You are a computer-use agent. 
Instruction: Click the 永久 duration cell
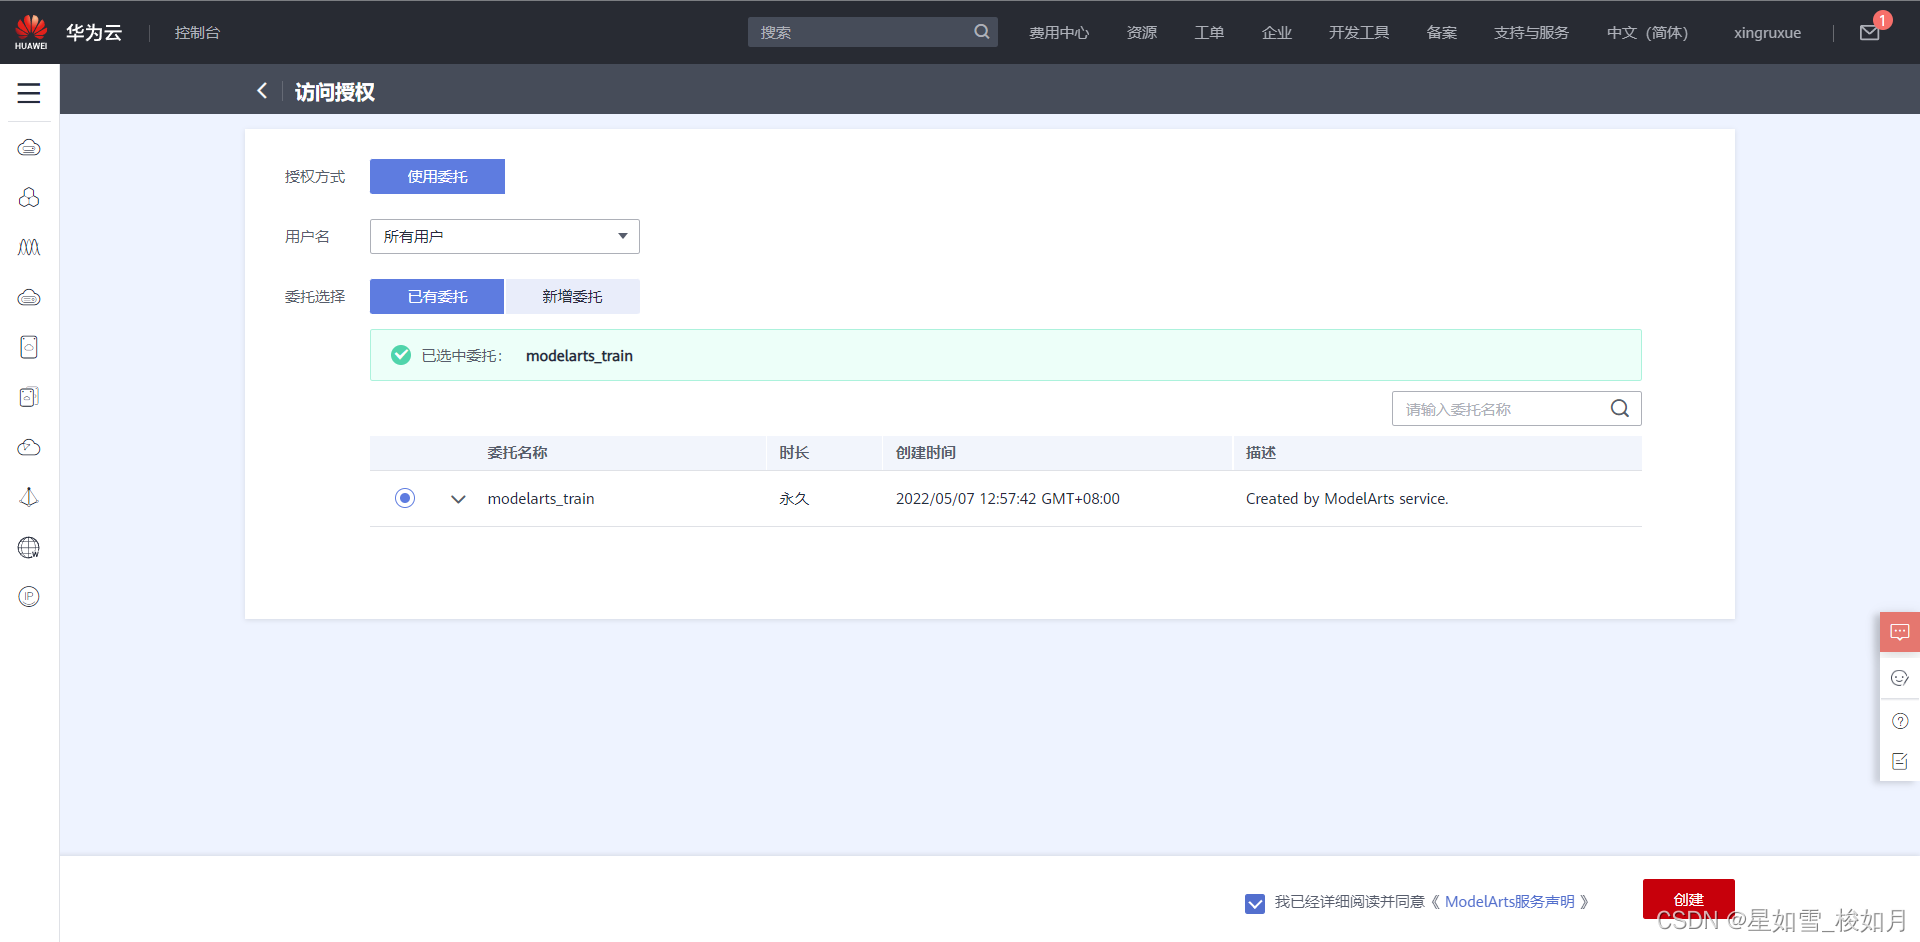794,499
